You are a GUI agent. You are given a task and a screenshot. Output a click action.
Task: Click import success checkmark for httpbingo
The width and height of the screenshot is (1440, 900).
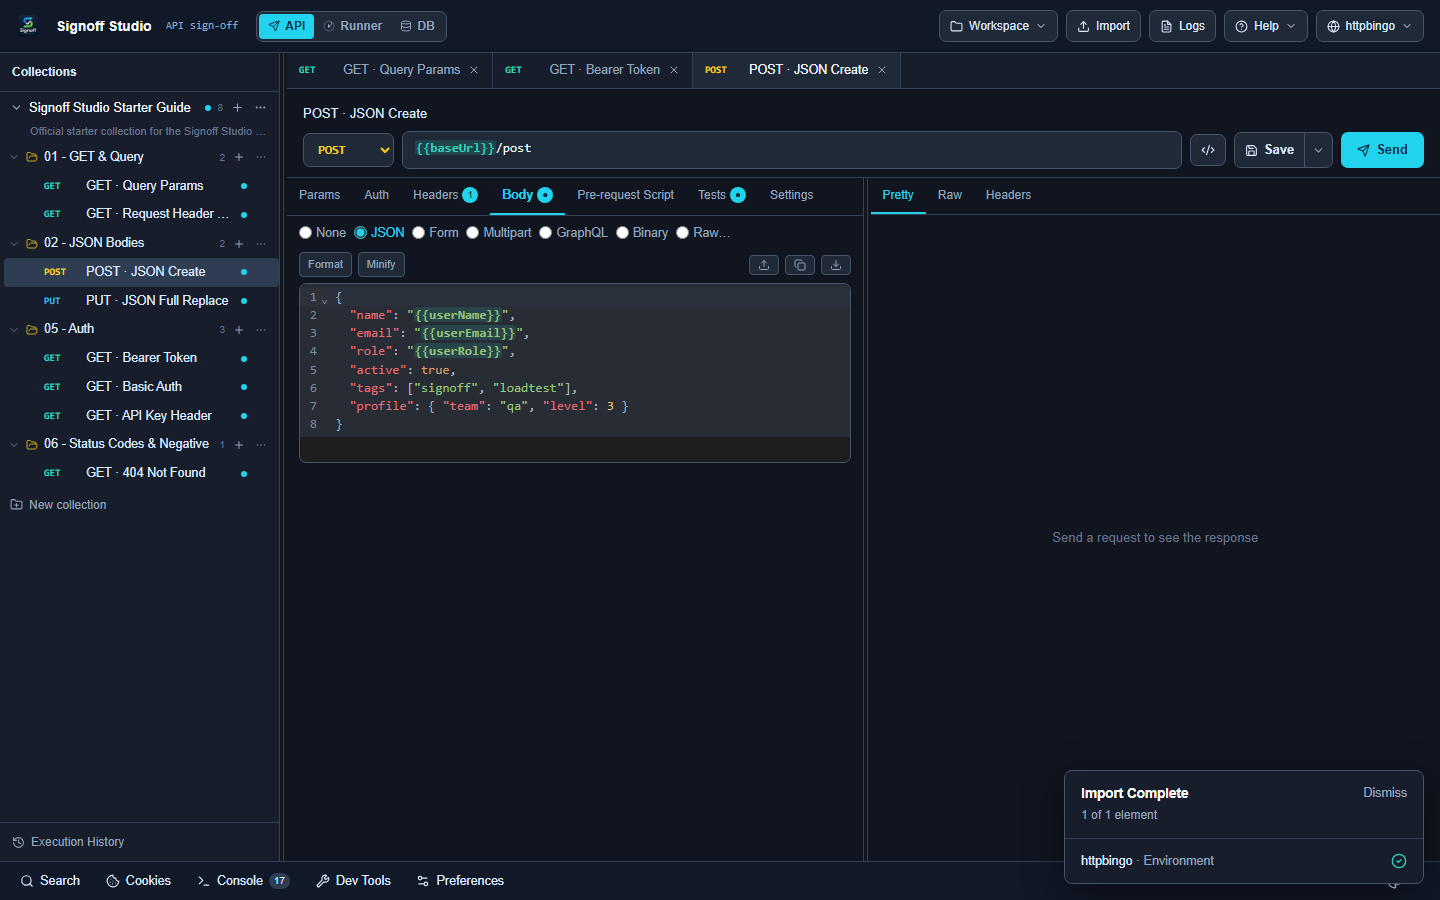tap(1399, 861)
